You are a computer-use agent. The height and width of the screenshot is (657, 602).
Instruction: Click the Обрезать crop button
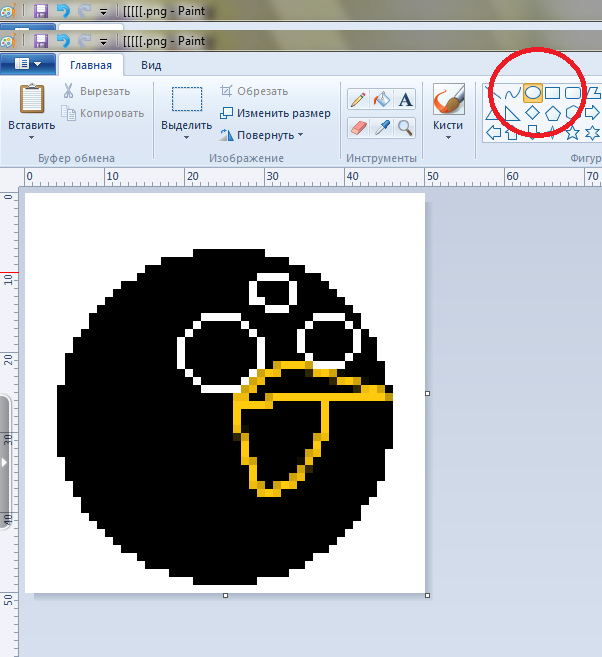254,91
